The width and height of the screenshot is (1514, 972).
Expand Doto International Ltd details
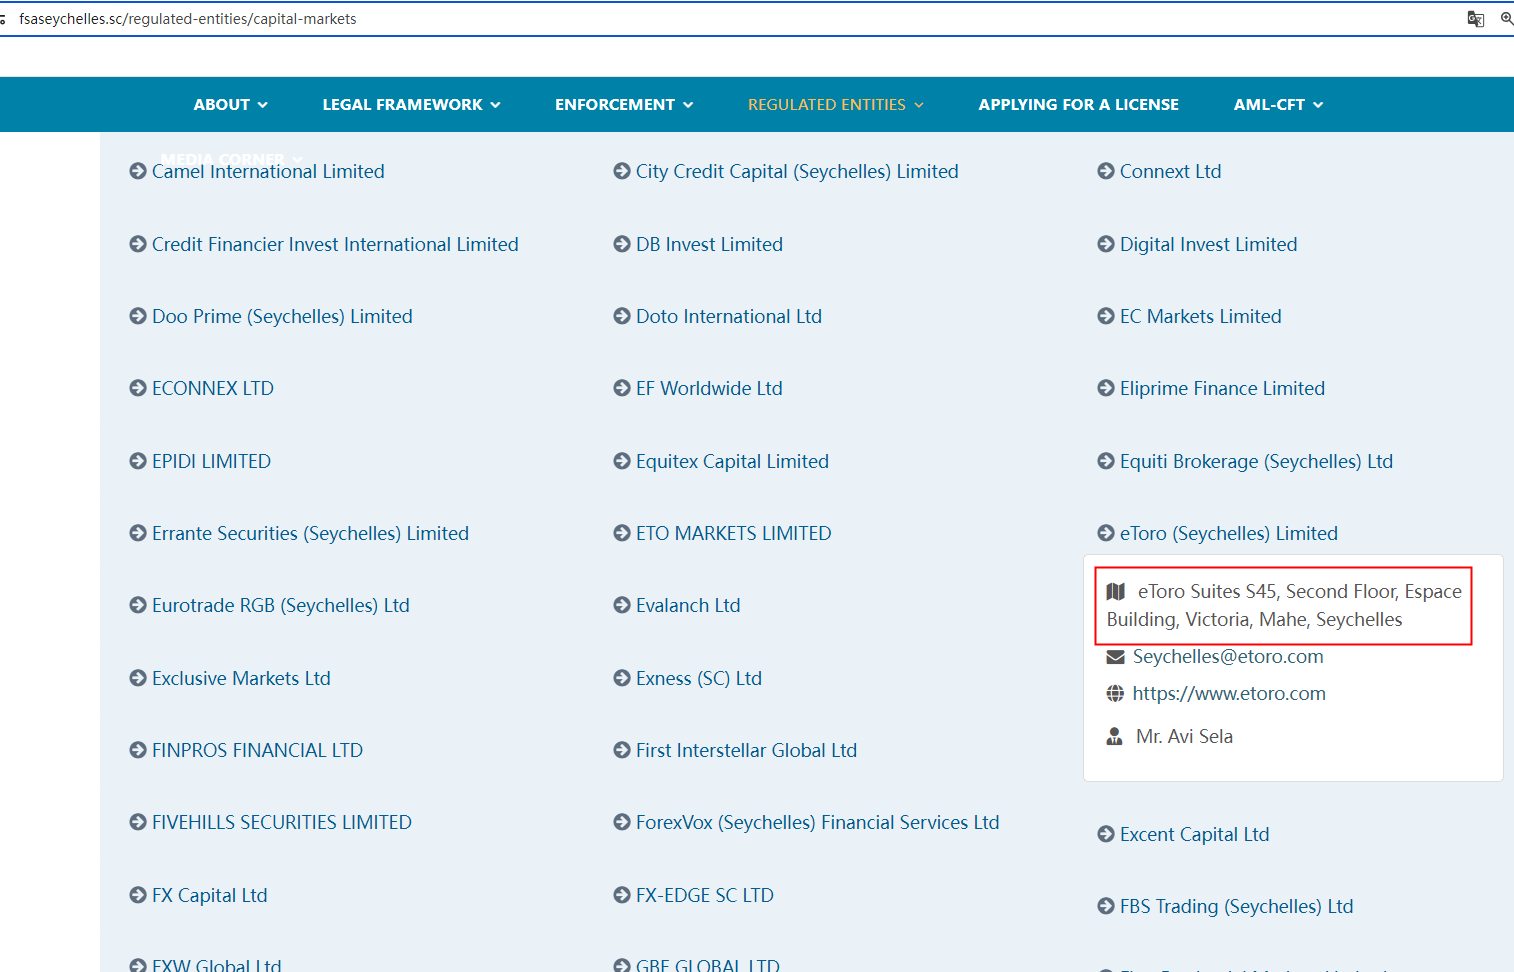coord(729,316)
